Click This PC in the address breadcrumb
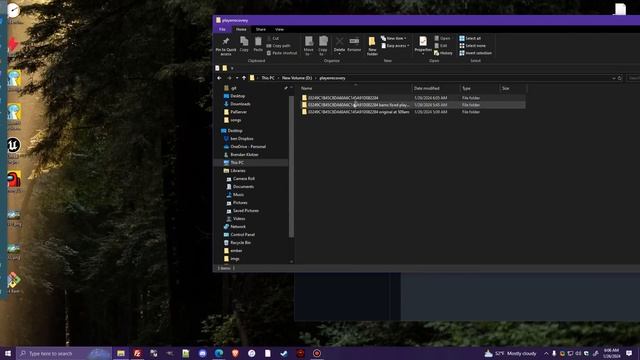The height and width of the screenshot is (360, 640). pyautogui.click(x=268, y=78)
